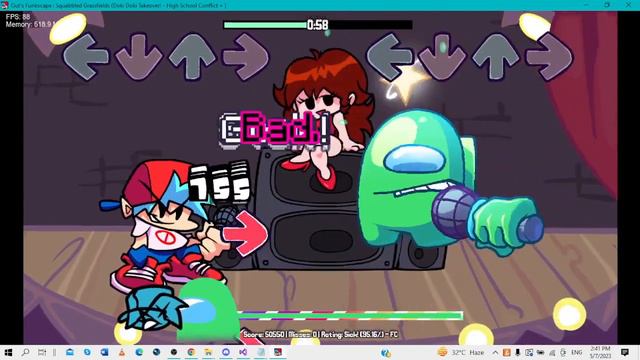Click the 0:58 song timer text
Screen dimensions: 640x360
pyautogui.click(x=318, y=25)
